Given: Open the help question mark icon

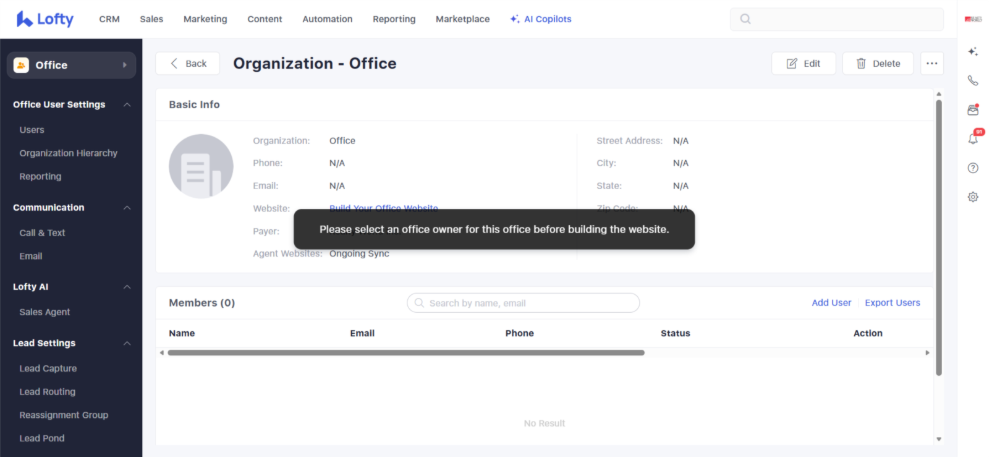Looking at the screenshot, I should [973, 168].
